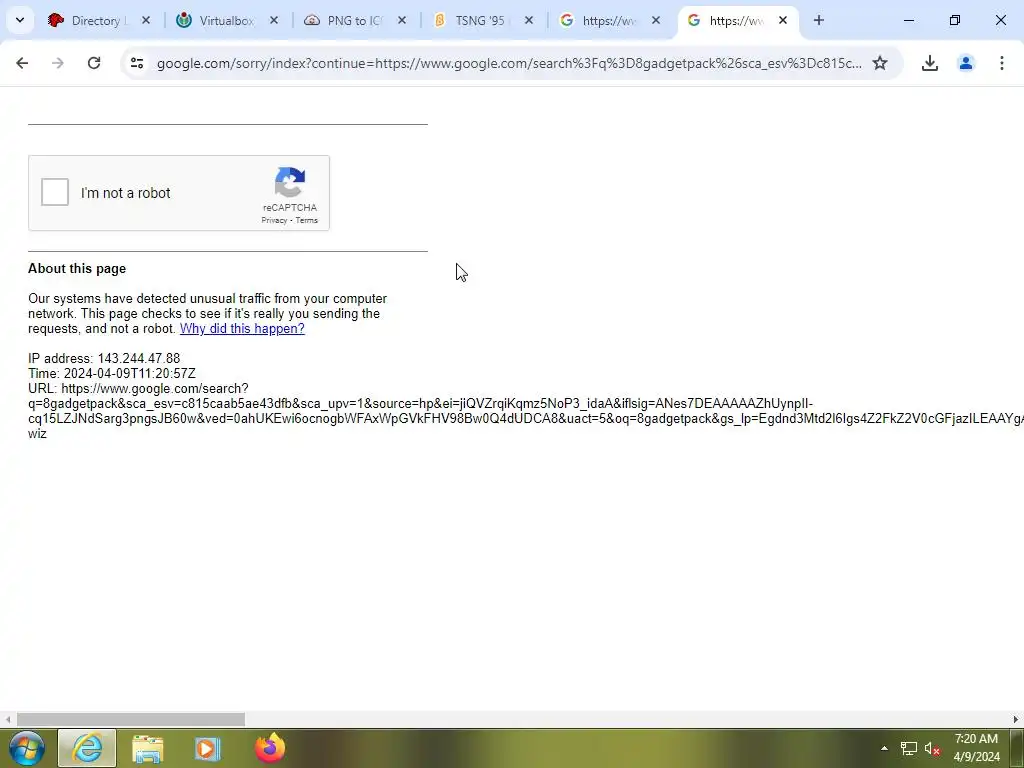Viewport: 1024px width, 768px height.
Task: Open Internet Explorer from taskbar
Action: coord(87,748)
